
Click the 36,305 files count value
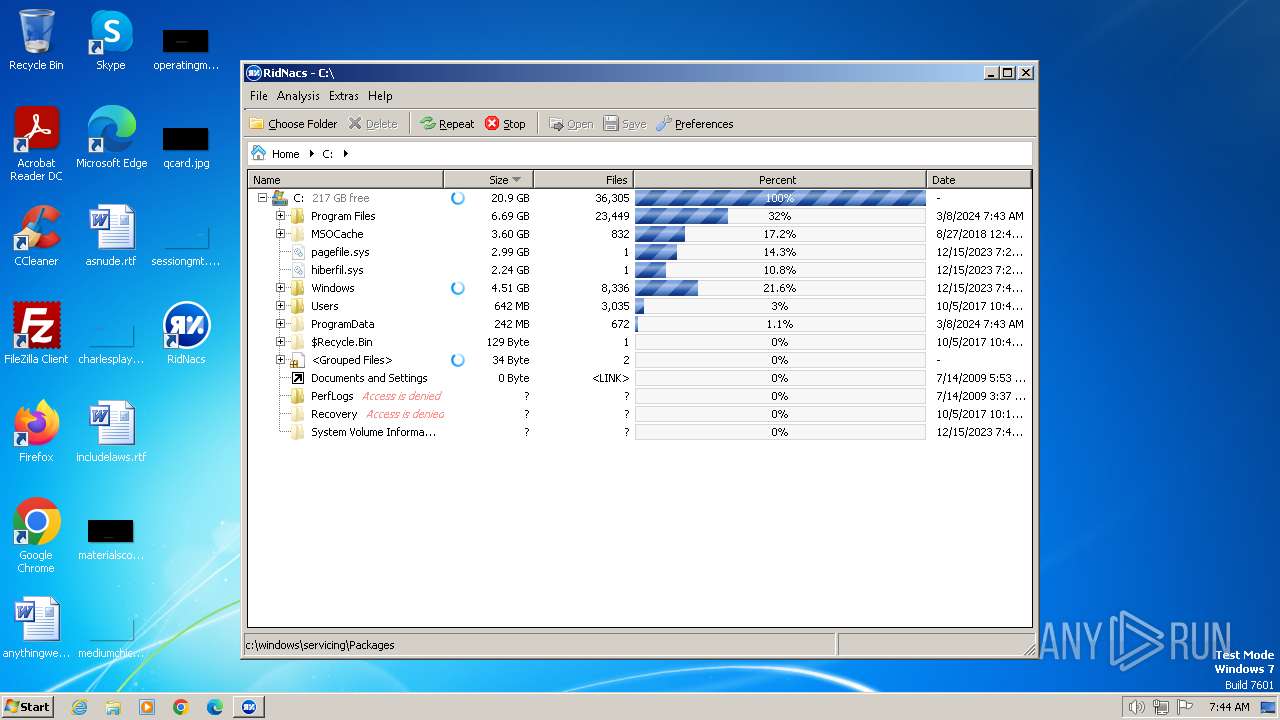click(x=612, y=198)
